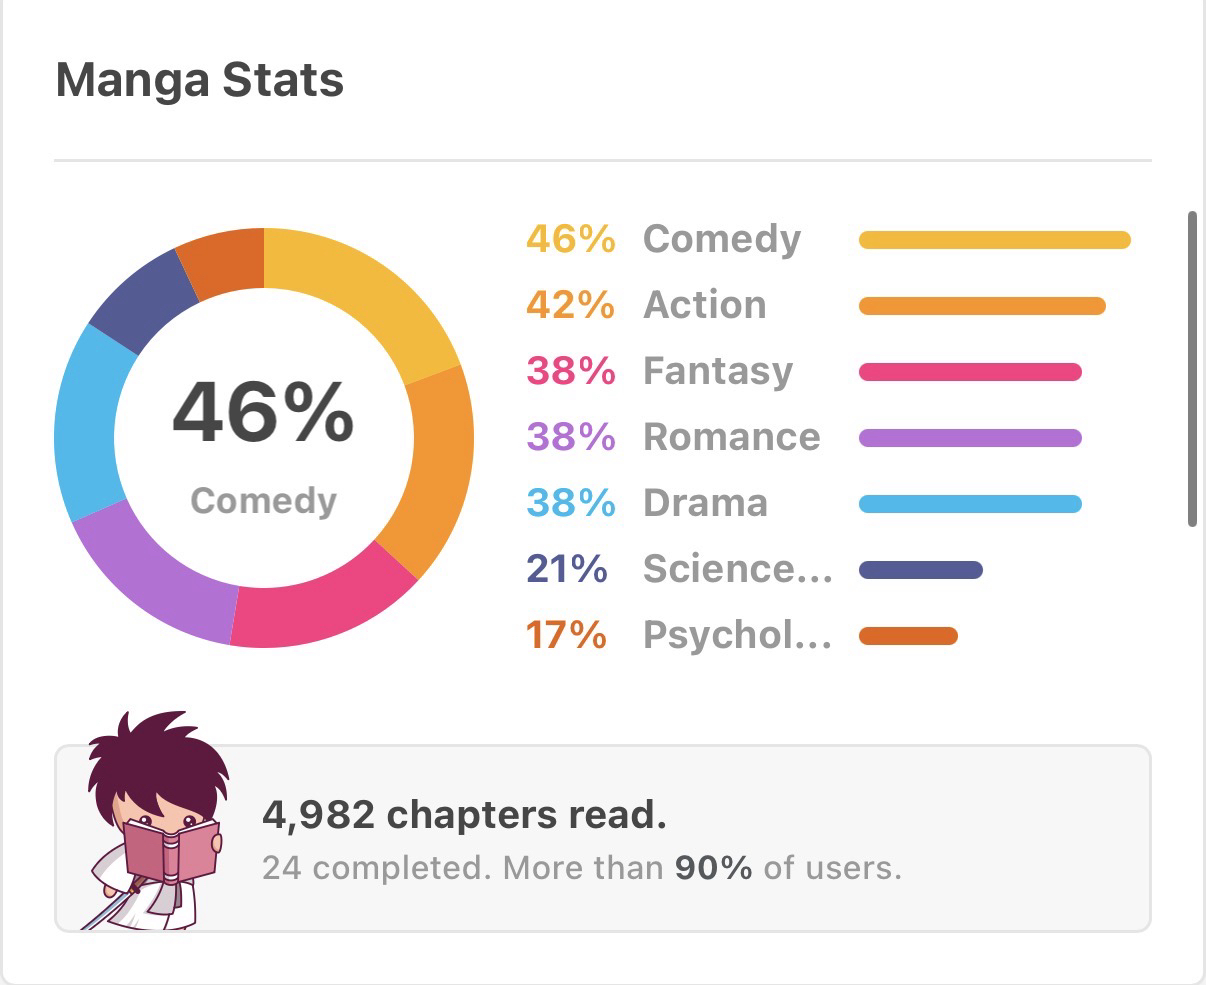Click the truncated Psychol… genre label
The height and width of the screenshot is (985, 1206).
point(737,635)
